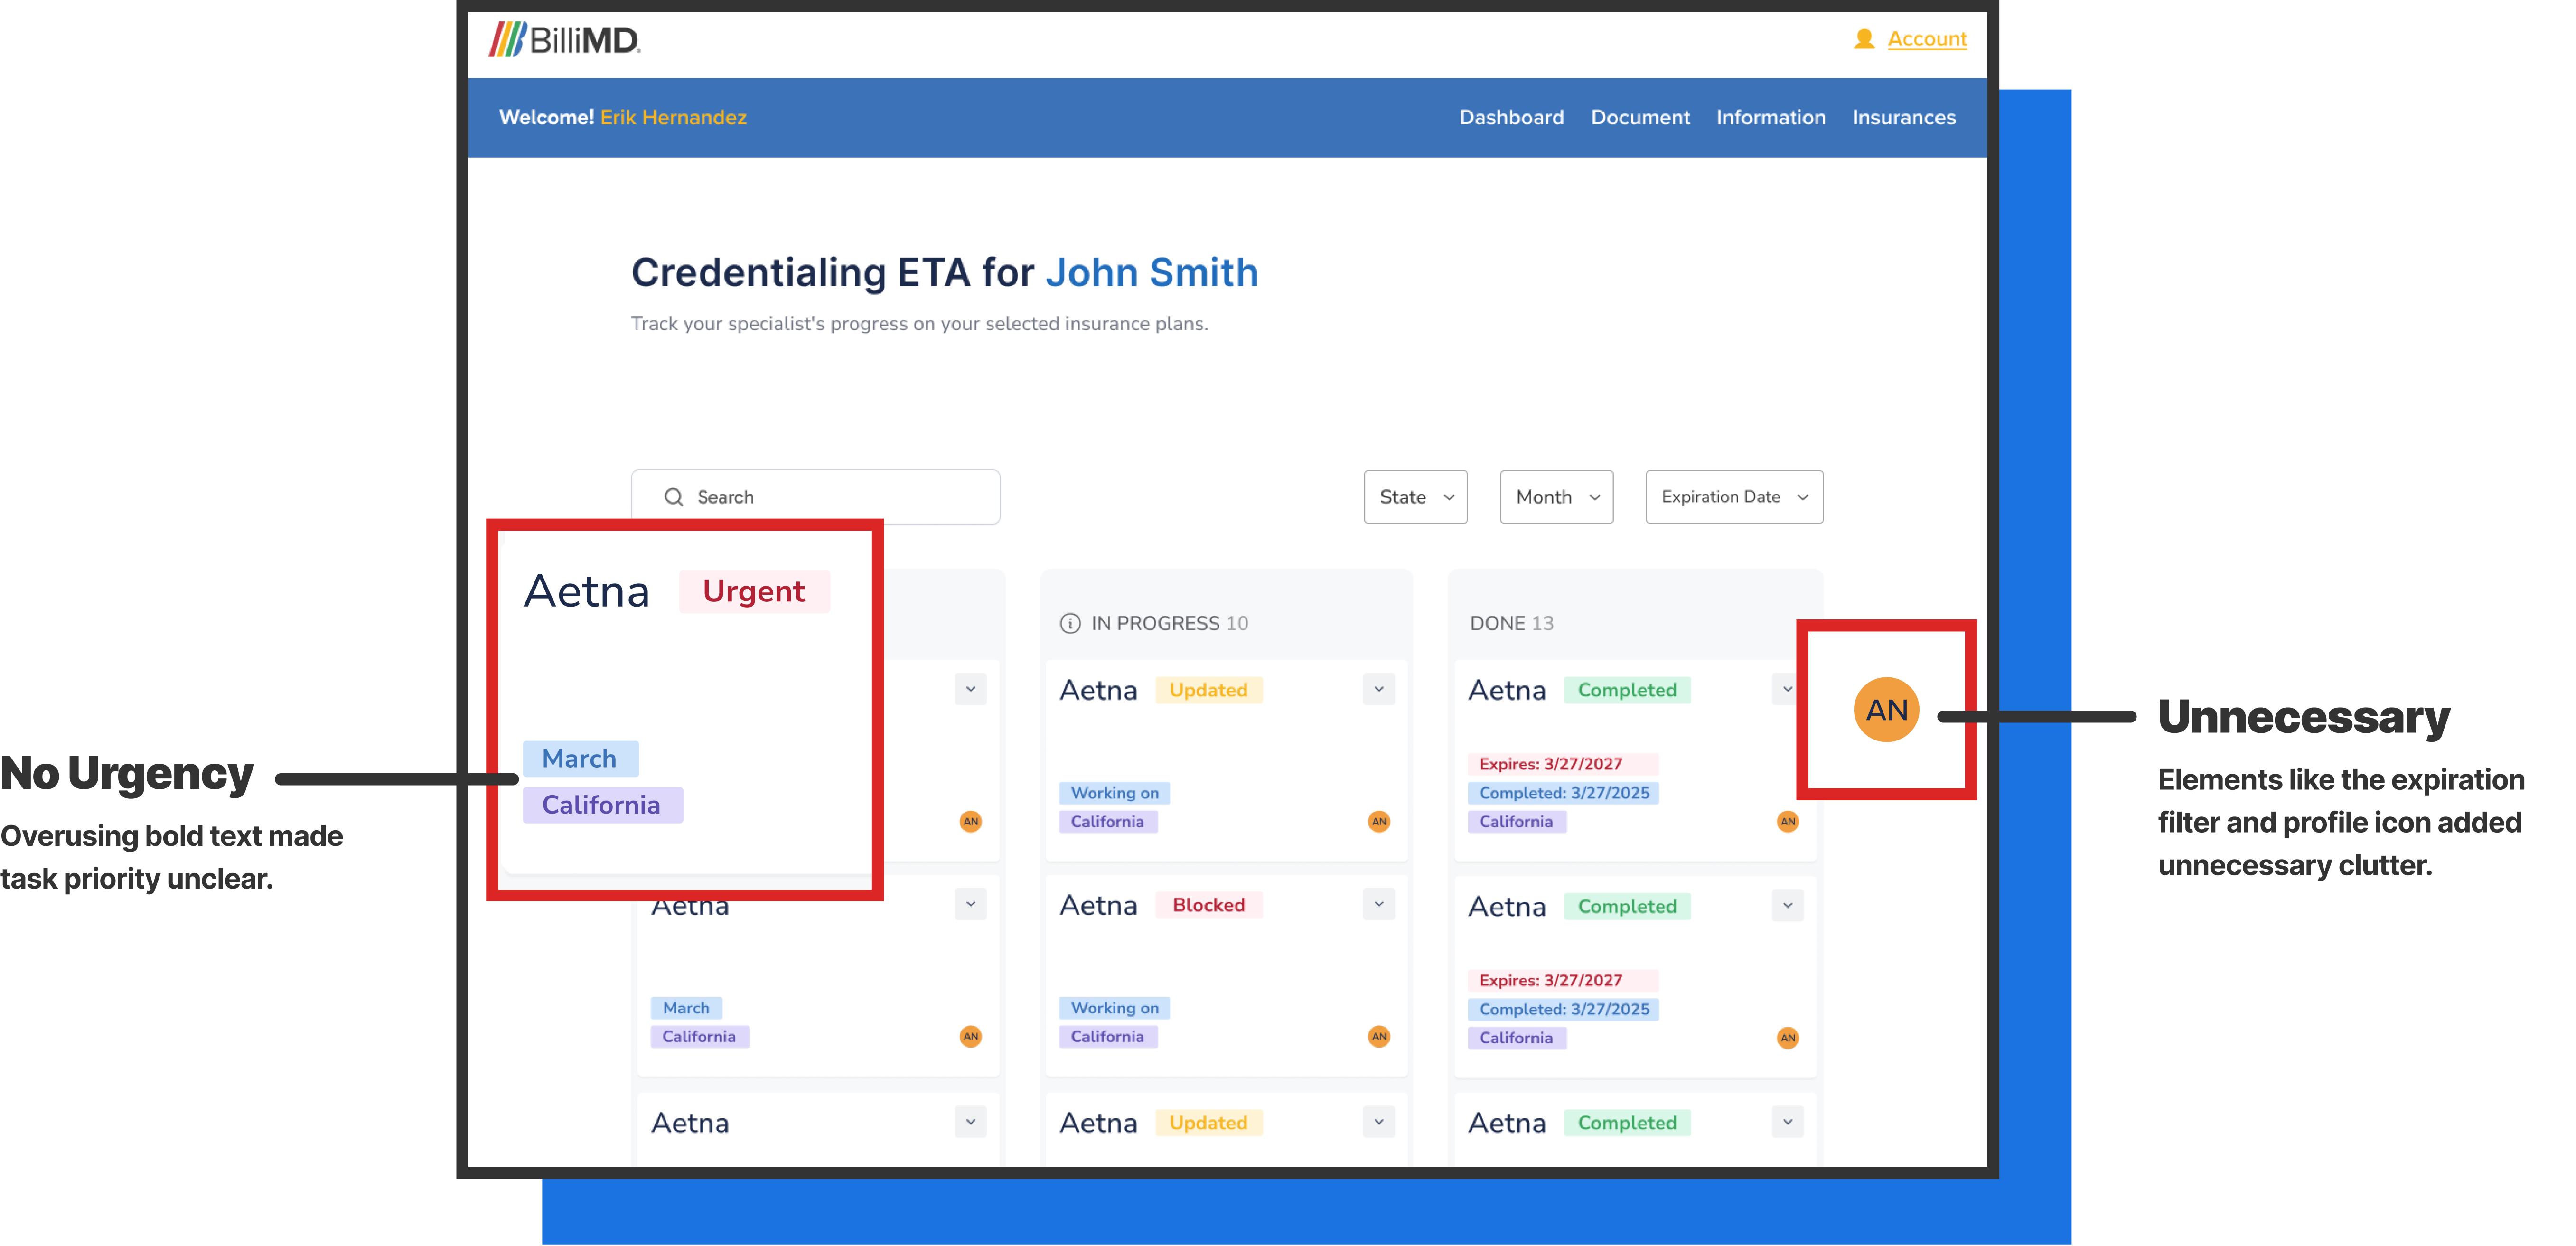Expand the second Completed Aetna card chevron
Viewport: 2576px width, 1246px height.
pos(1787,906)
